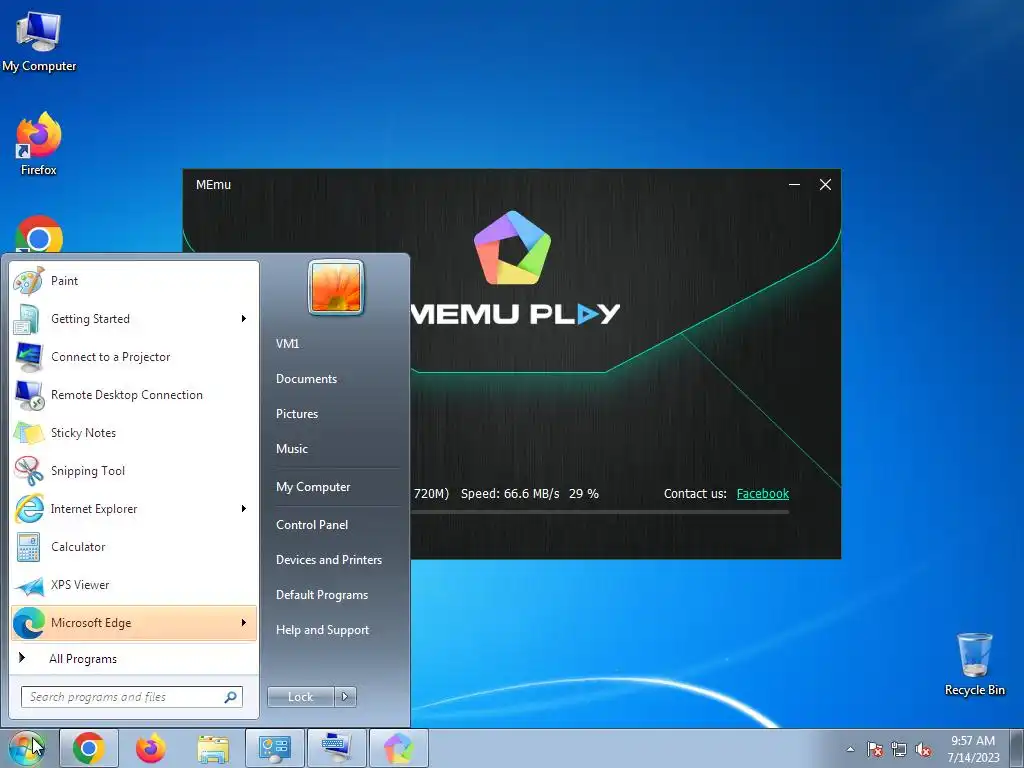Click the Speed: 66.6 MB/s text

(510, 494)
